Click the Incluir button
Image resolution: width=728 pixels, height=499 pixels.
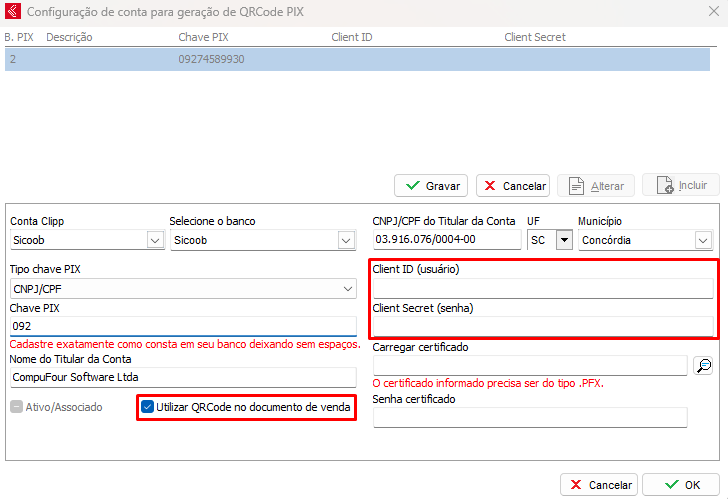click(x=680, y=185)
